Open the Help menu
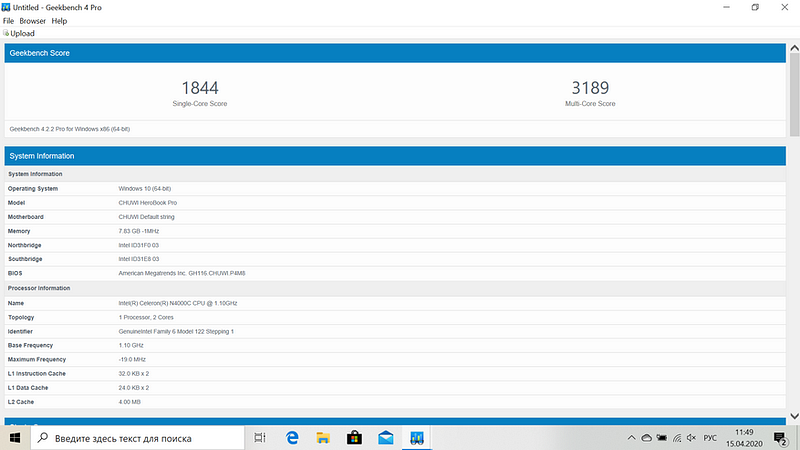This screenshot has height=450, width=800. pyautogui.click(x=59, y=21)
